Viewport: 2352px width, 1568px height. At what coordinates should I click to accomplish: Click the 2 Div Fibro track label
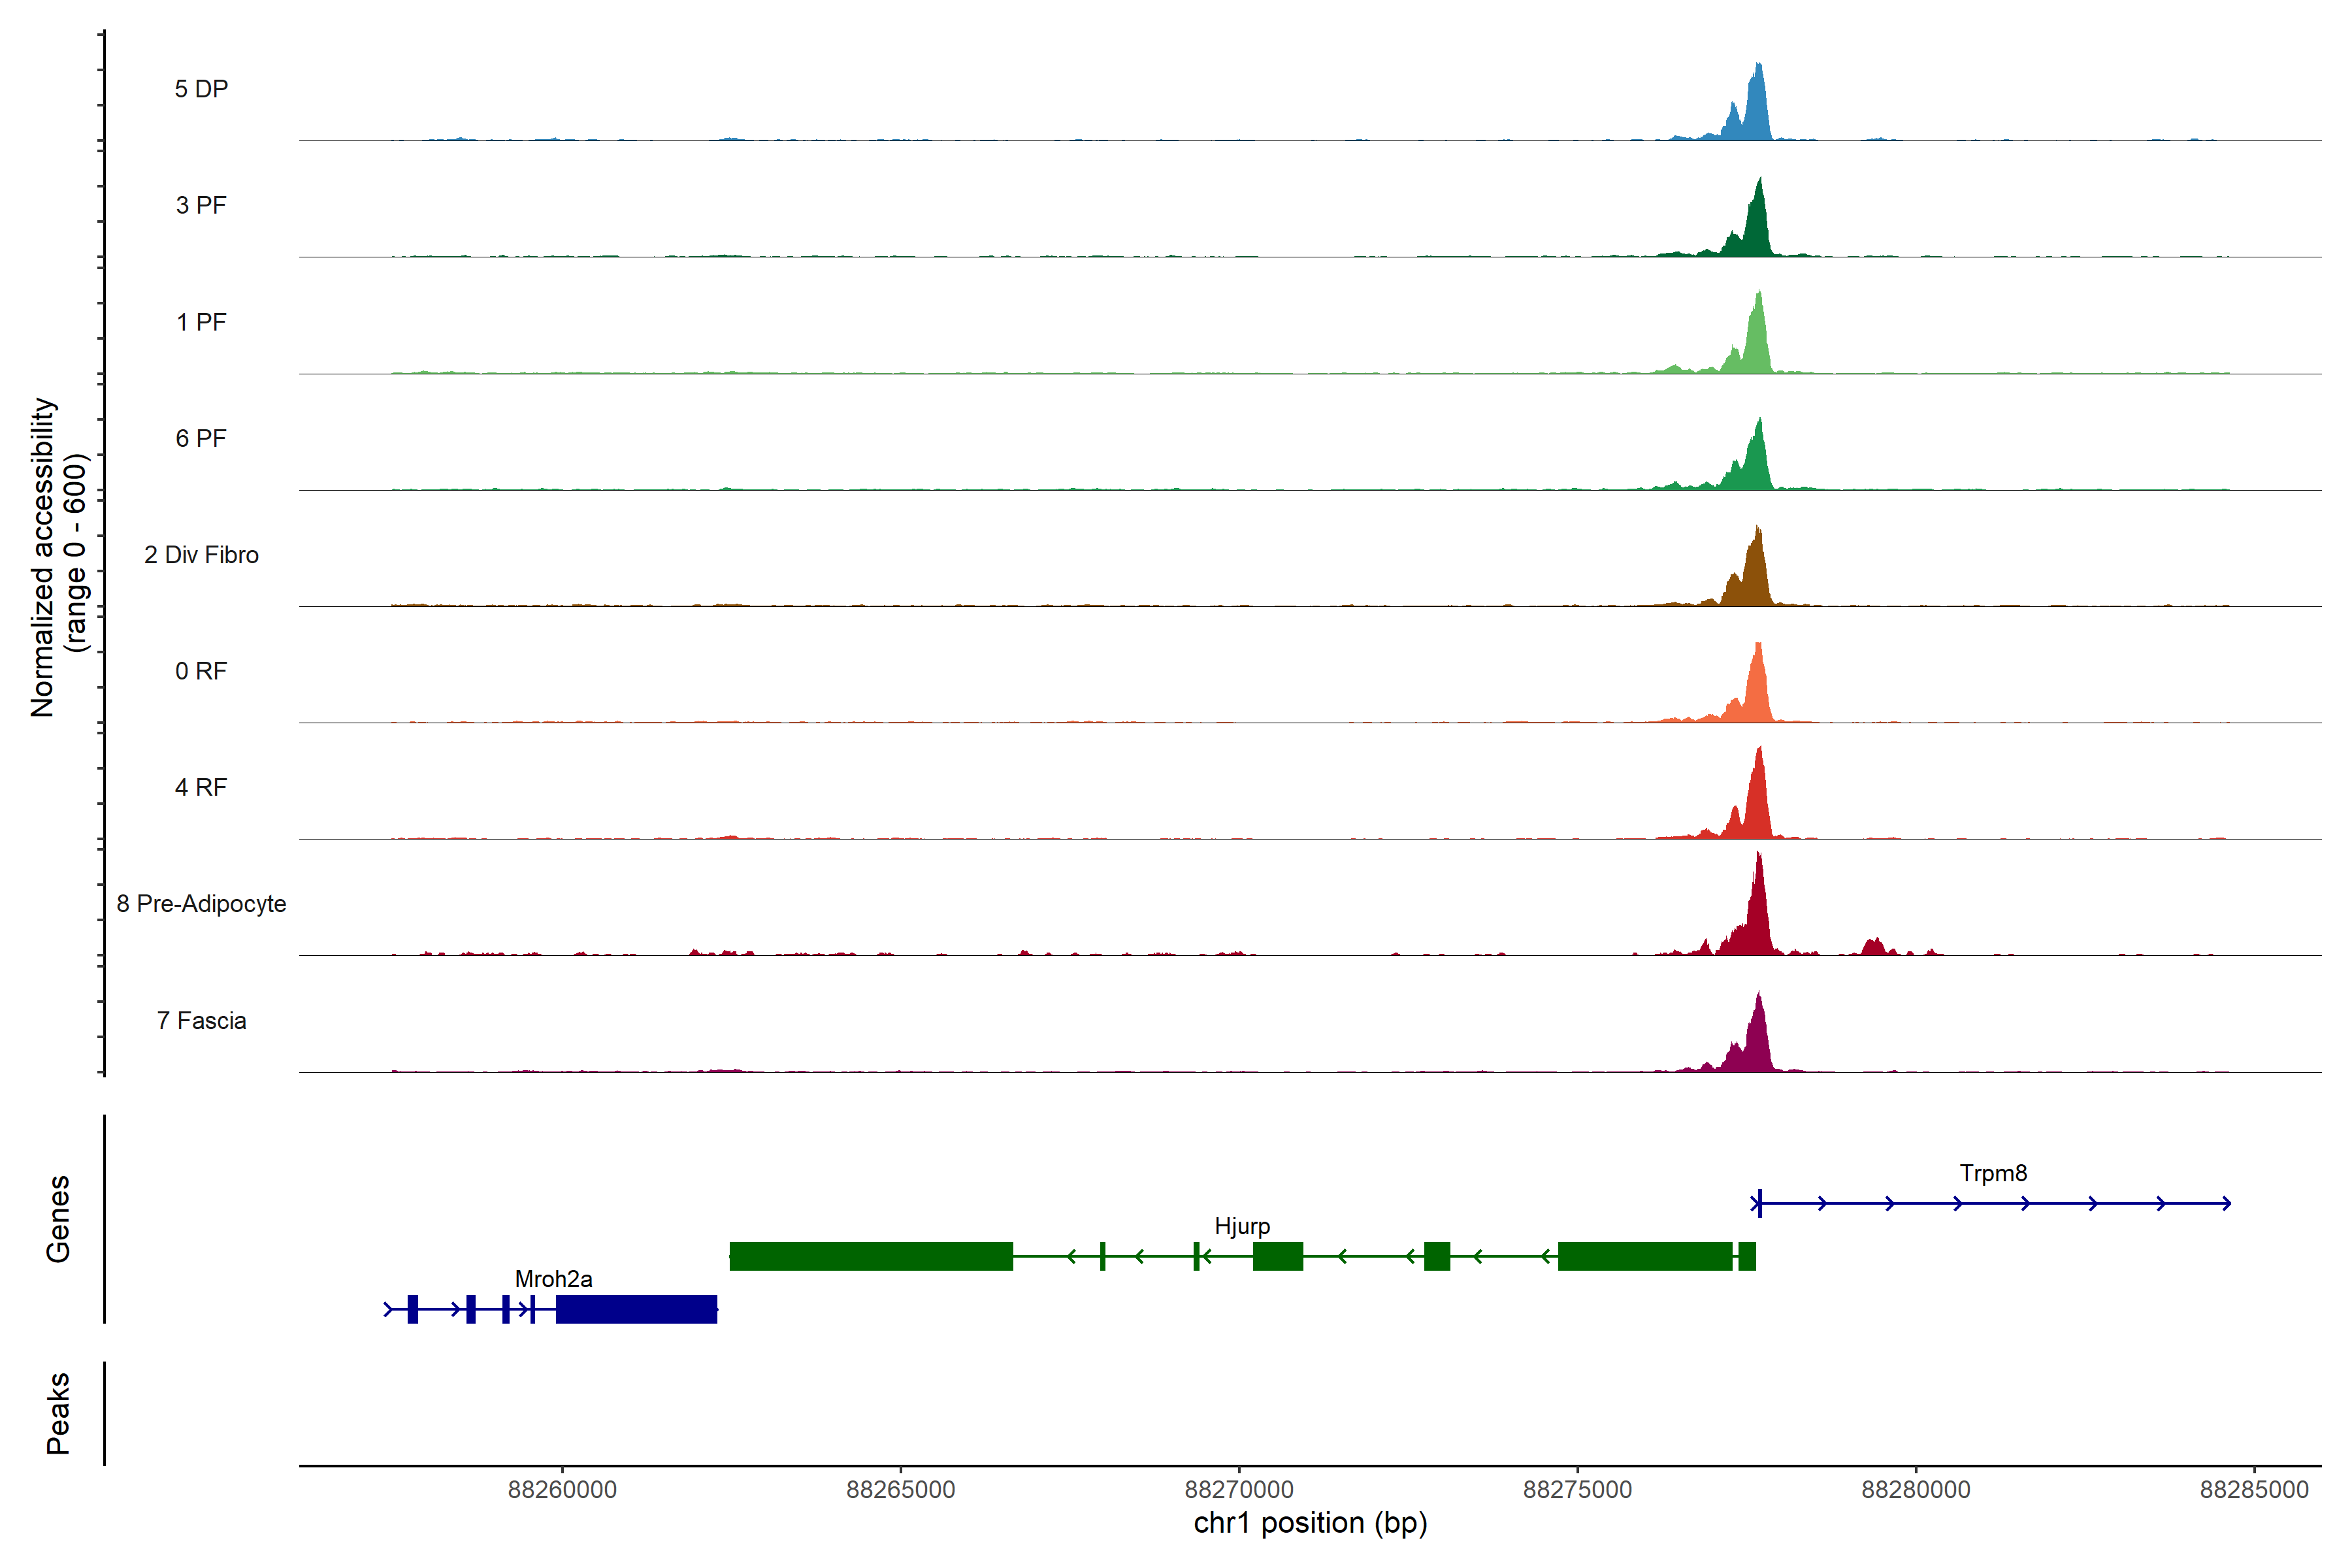tap(201, 555)
